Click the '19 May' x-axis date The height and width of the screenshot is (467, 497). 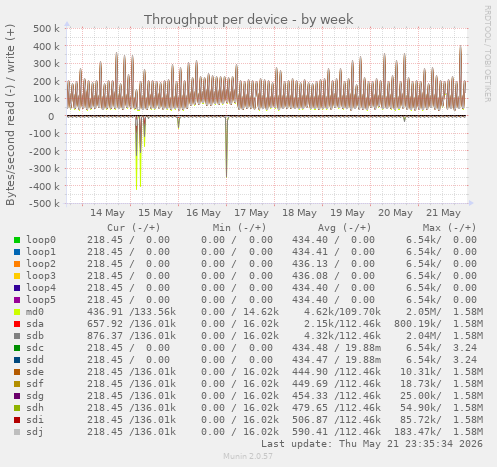click(347, 213)
